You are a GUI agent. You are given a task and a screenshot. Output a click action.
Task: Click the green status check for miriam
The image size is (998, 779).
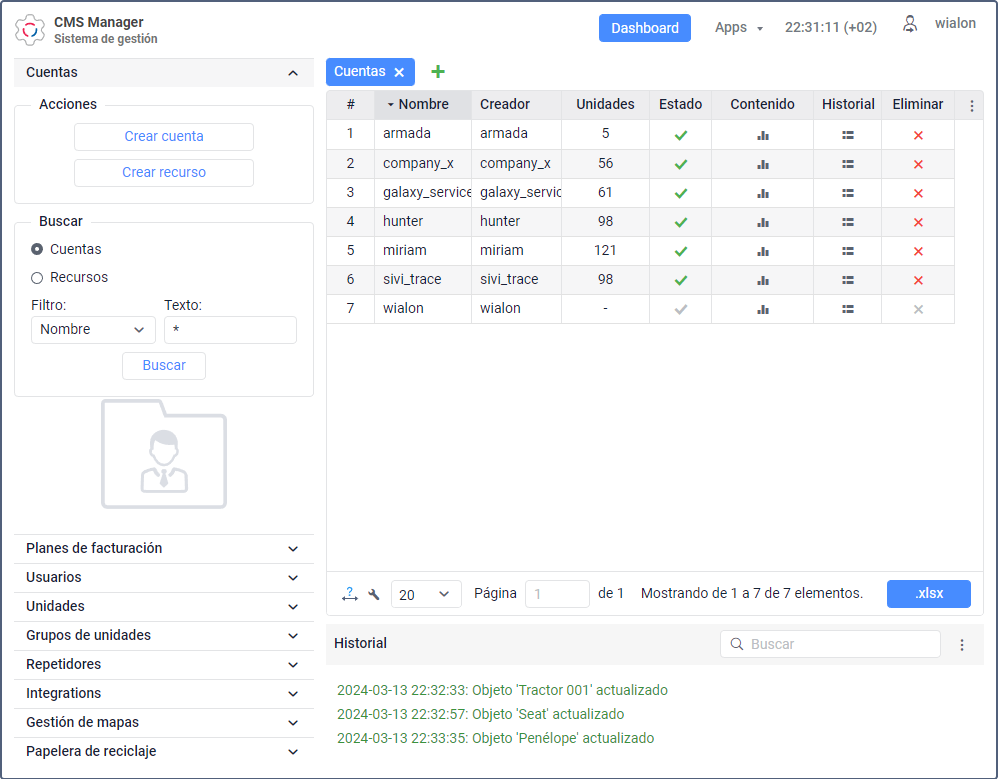[680, 251]
